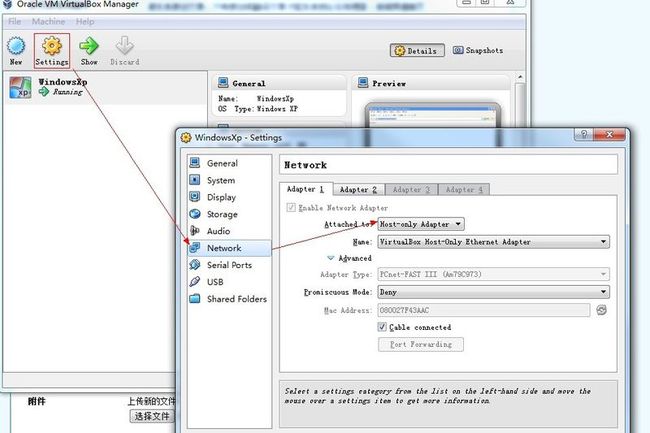Click the Mac Address field
Screen dimensions: 650x433
tap(483, 310)
